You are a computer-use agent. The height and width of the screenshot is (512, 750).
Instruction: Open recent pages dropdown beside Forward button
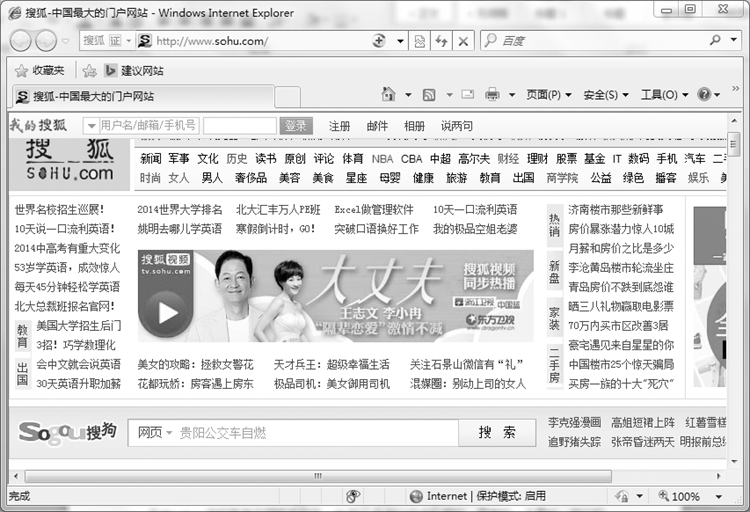(66, 41)
